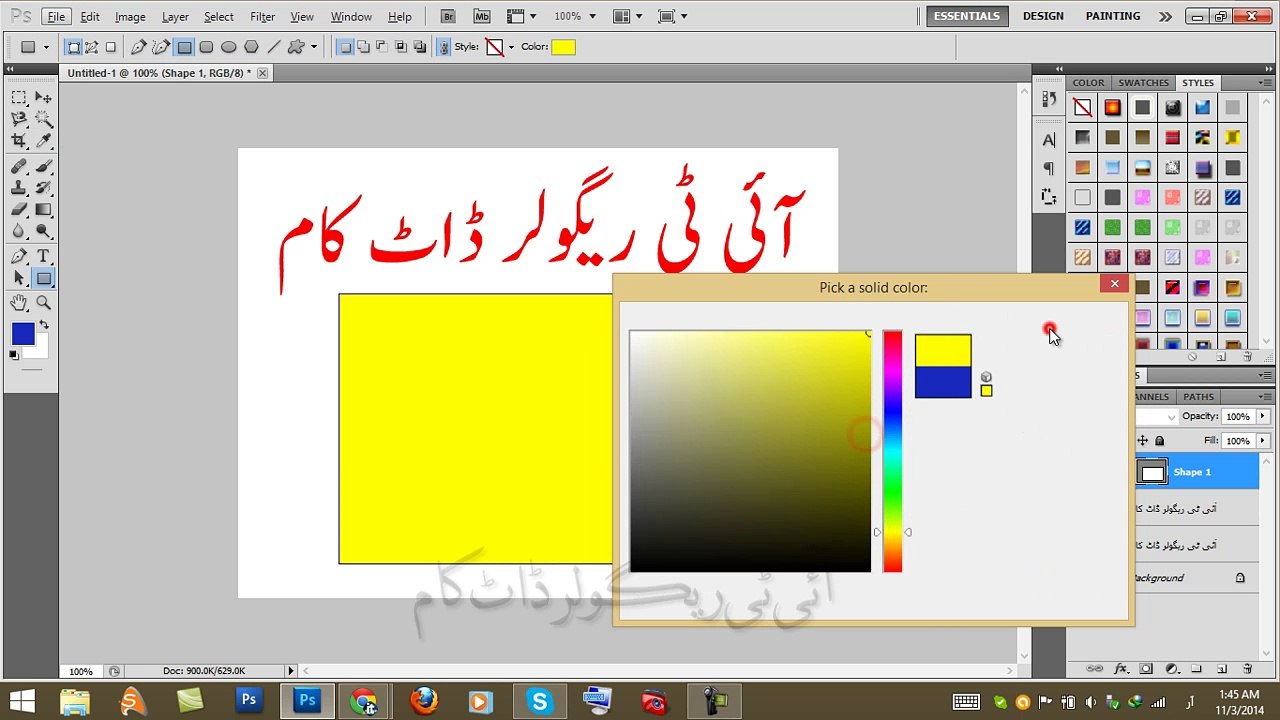Select the Clone Stamp tool
The image size is (1280, 720).
tap(19, 188)
